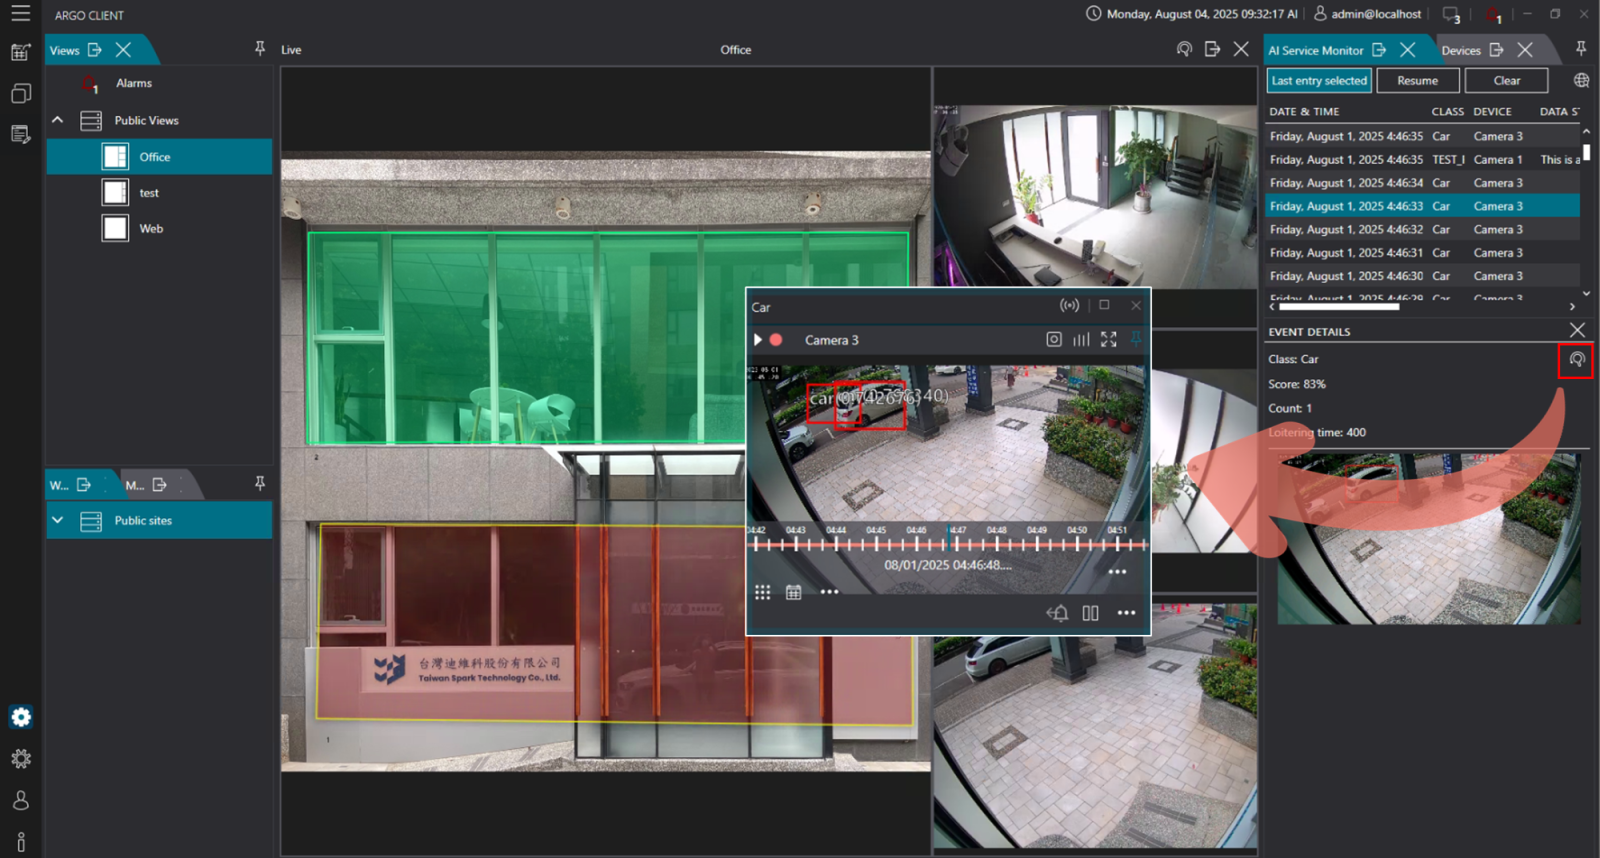Toggle the record button for Camera 3

(x=776, y=340)
